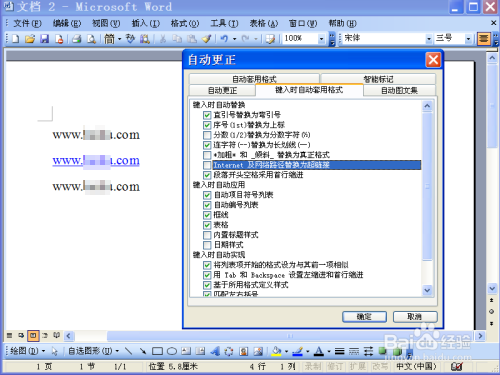Open the 绘图 drawing menu dropdown
Viewport: 500px width, 375px height.
pos(28,351)
